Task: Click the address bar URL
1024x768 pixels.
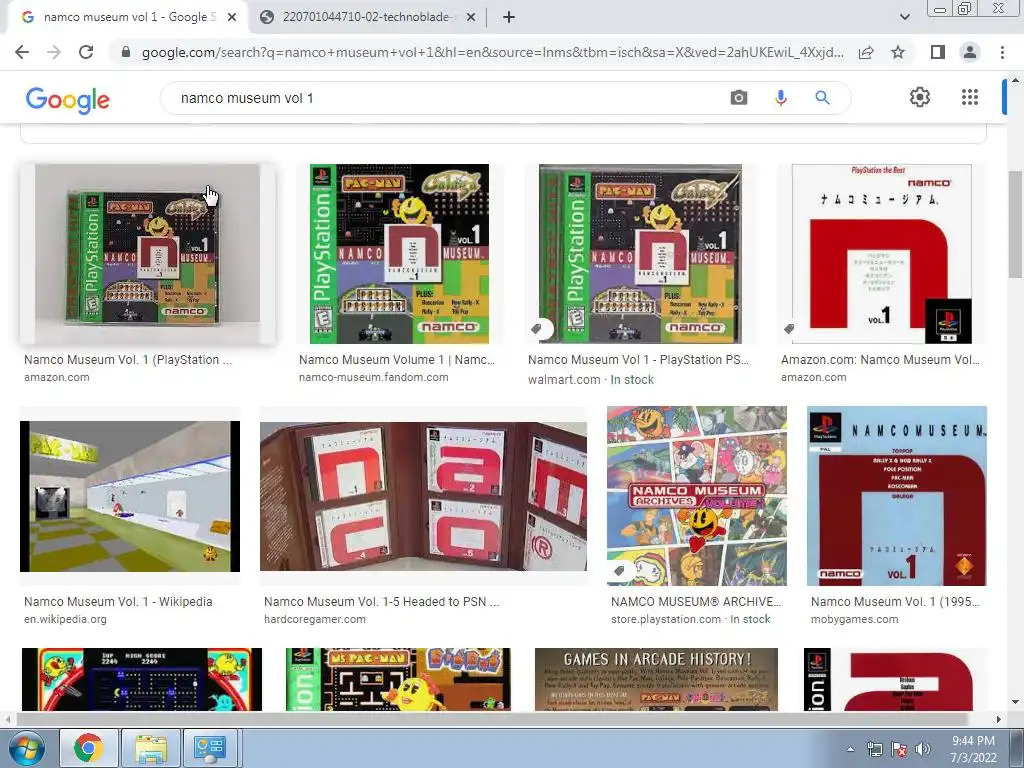Action: point(493,52)
